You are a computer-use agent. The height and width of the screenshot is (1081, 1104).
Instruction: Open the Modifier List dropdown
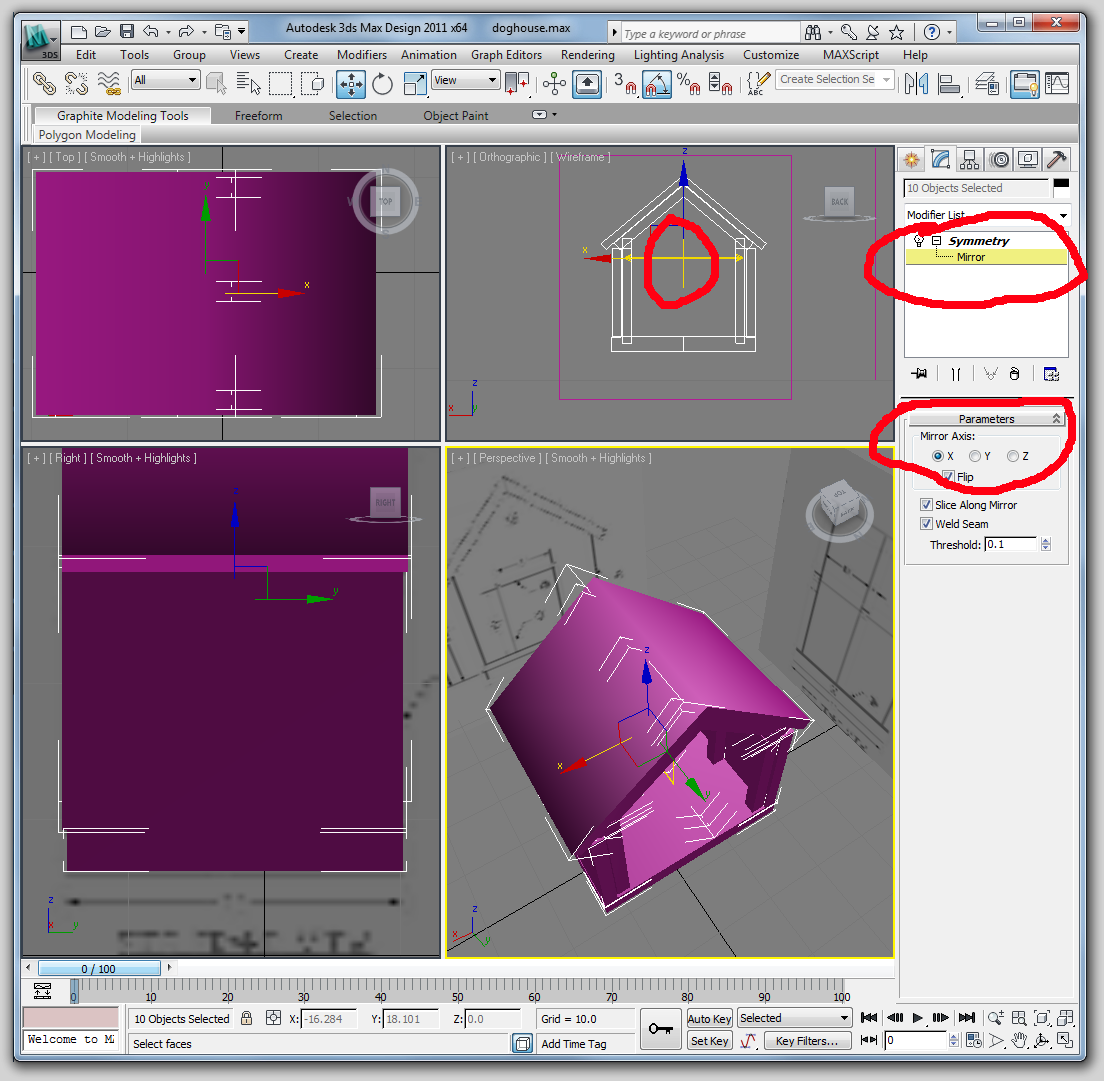986,215
